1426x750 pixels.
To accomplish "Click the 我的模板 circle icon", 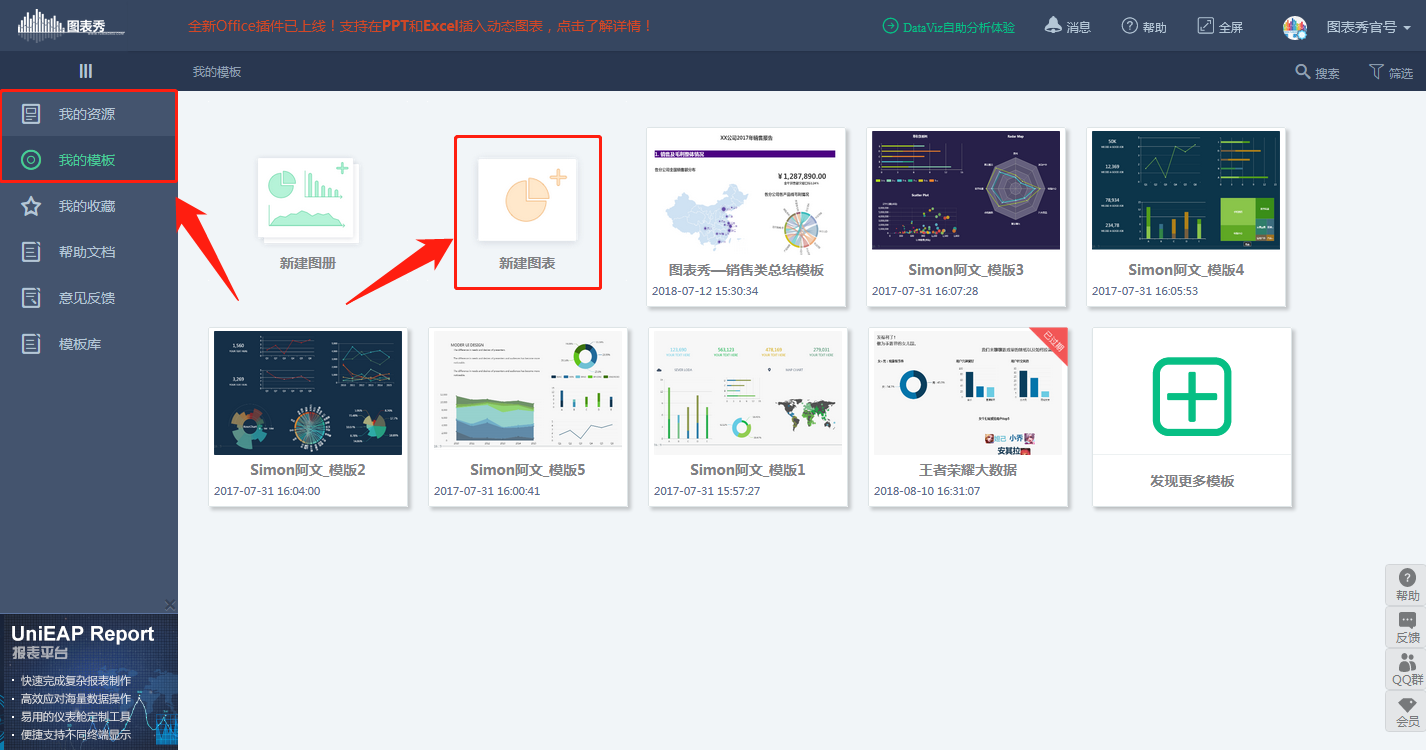I will coord(31,160).
